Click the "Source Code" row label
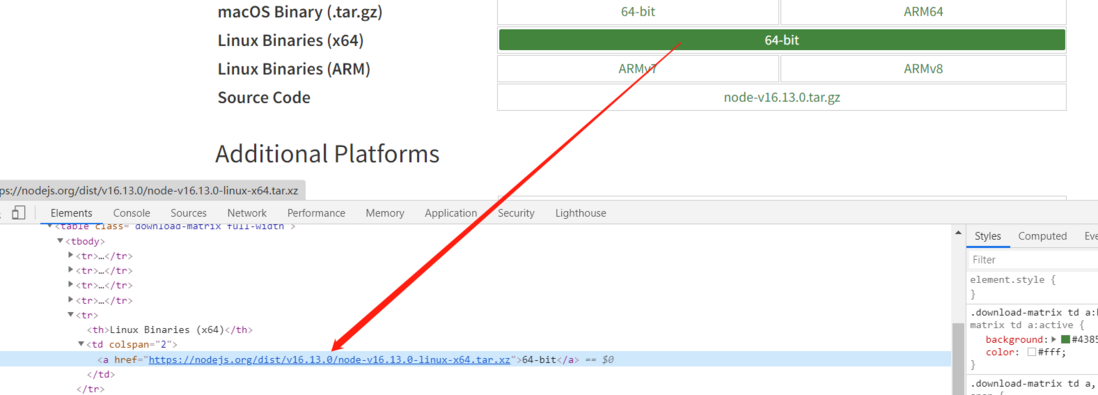Screen dimensions: 1098x395 264,97
